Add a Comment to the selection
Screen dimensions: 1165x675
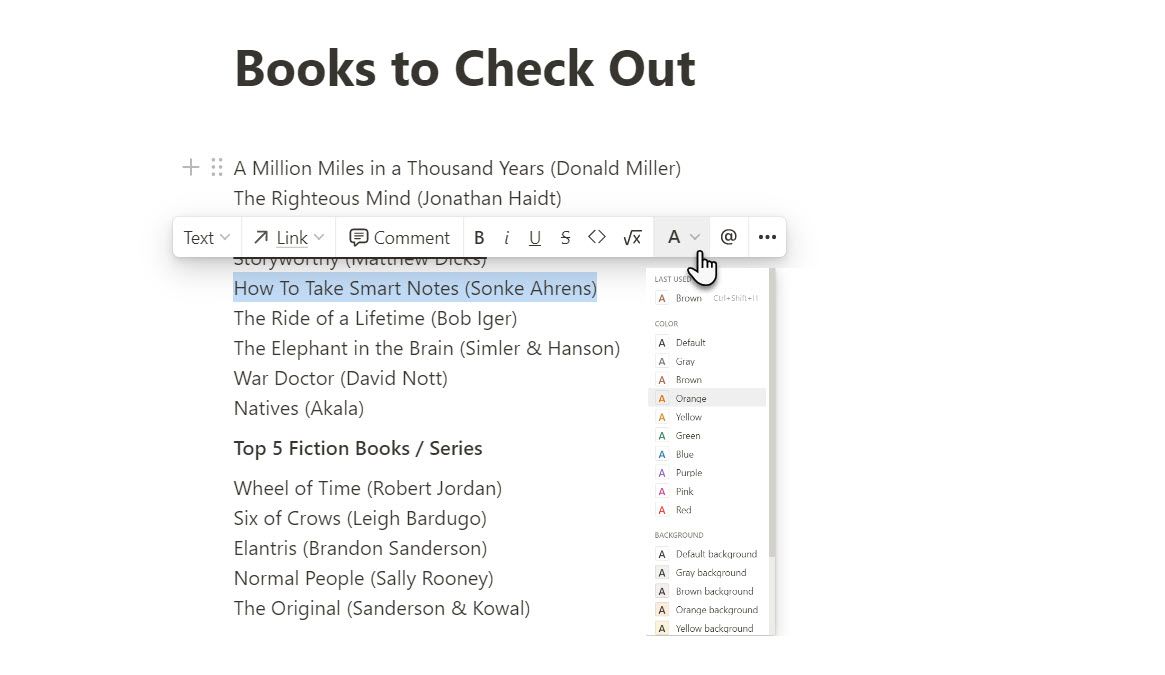pos(400,238)
